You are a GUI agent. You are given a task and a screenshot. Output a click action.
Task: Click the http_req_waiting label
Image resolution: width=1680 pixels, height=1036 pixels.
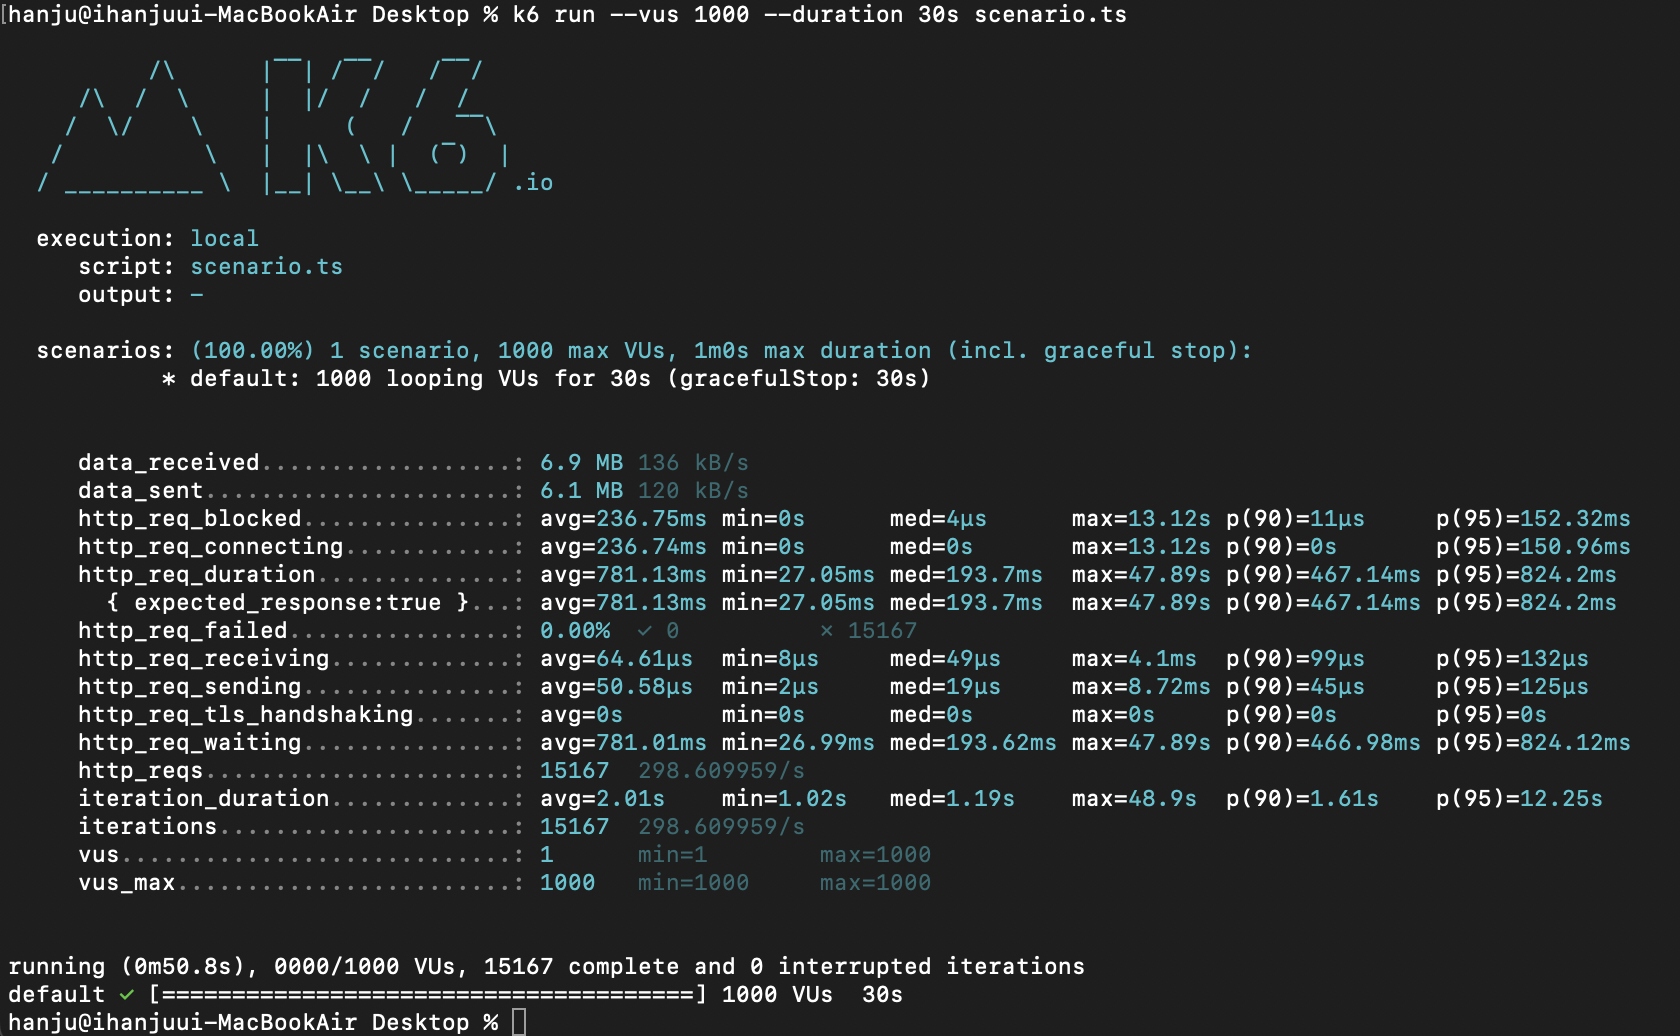point(190,742)
